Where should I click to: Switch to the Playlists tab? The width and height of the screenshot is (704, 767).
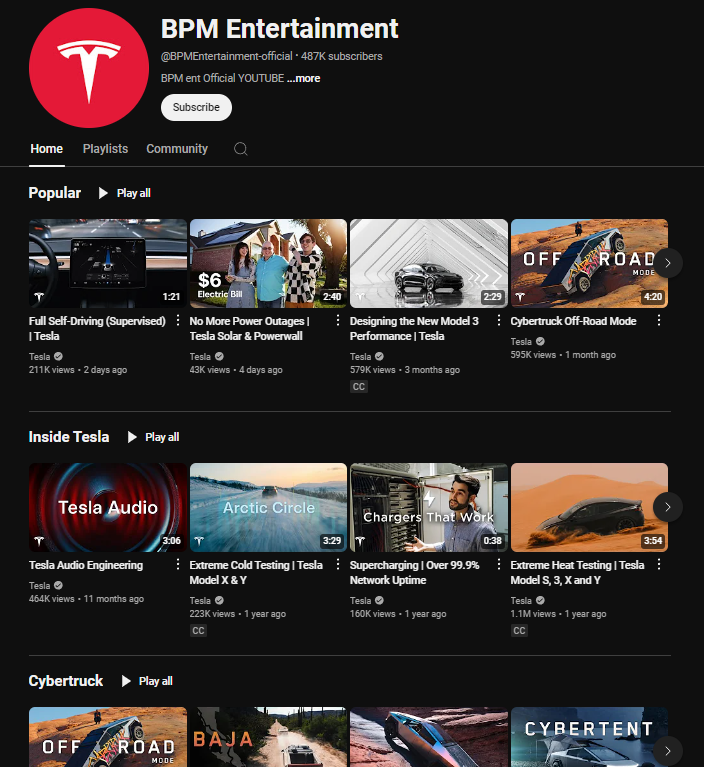coord(105,149)
